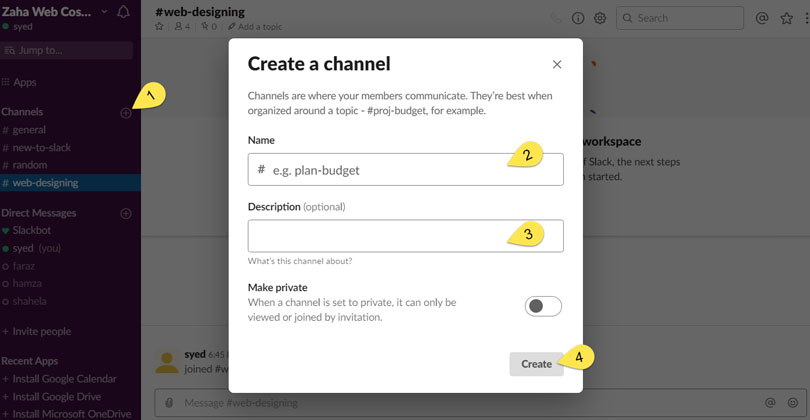
Task: Close the Create a channel dialog
Action: [556, 65]
